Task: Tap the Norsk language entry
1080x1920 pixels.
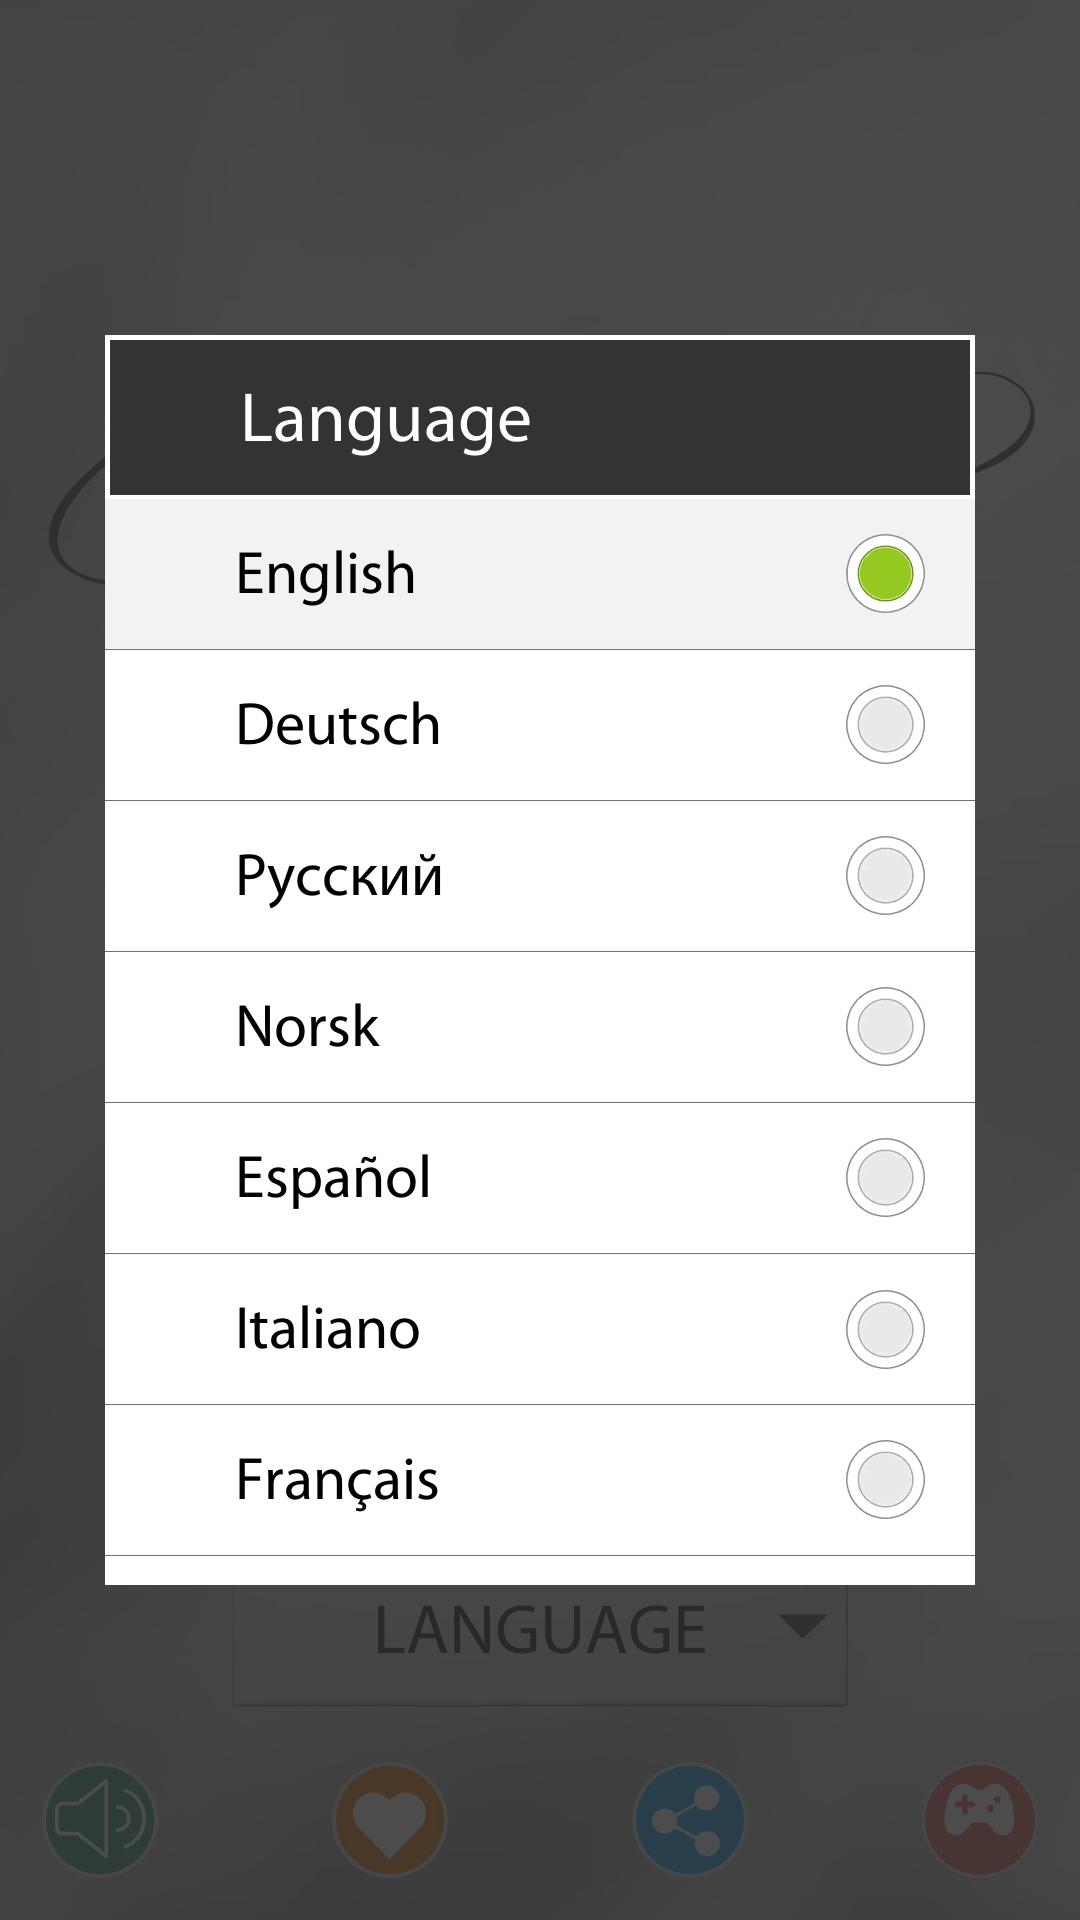Action: [307, 1027]
